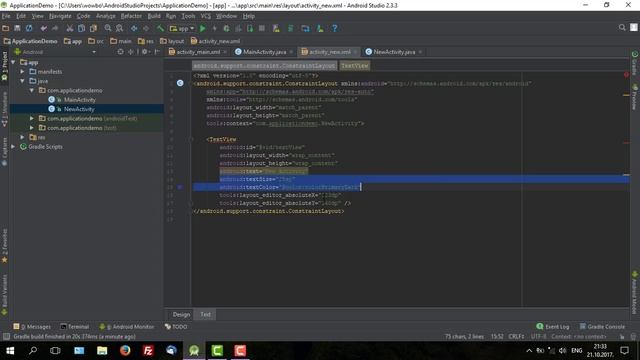Image resolution: width=640 pixels, height=360 pixels.
Task: Click the Redo toolbar icon
Action: pos(55,28)
